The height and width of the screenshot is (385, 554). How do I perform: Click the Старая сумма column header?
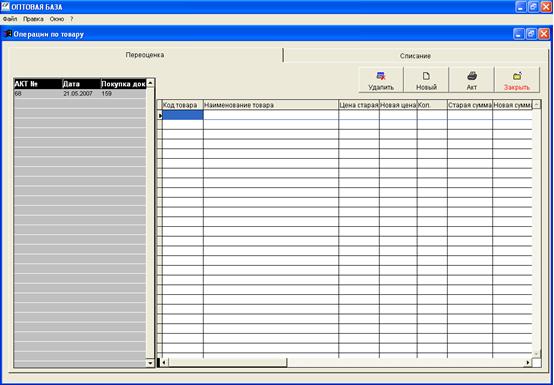coord(470,105)
